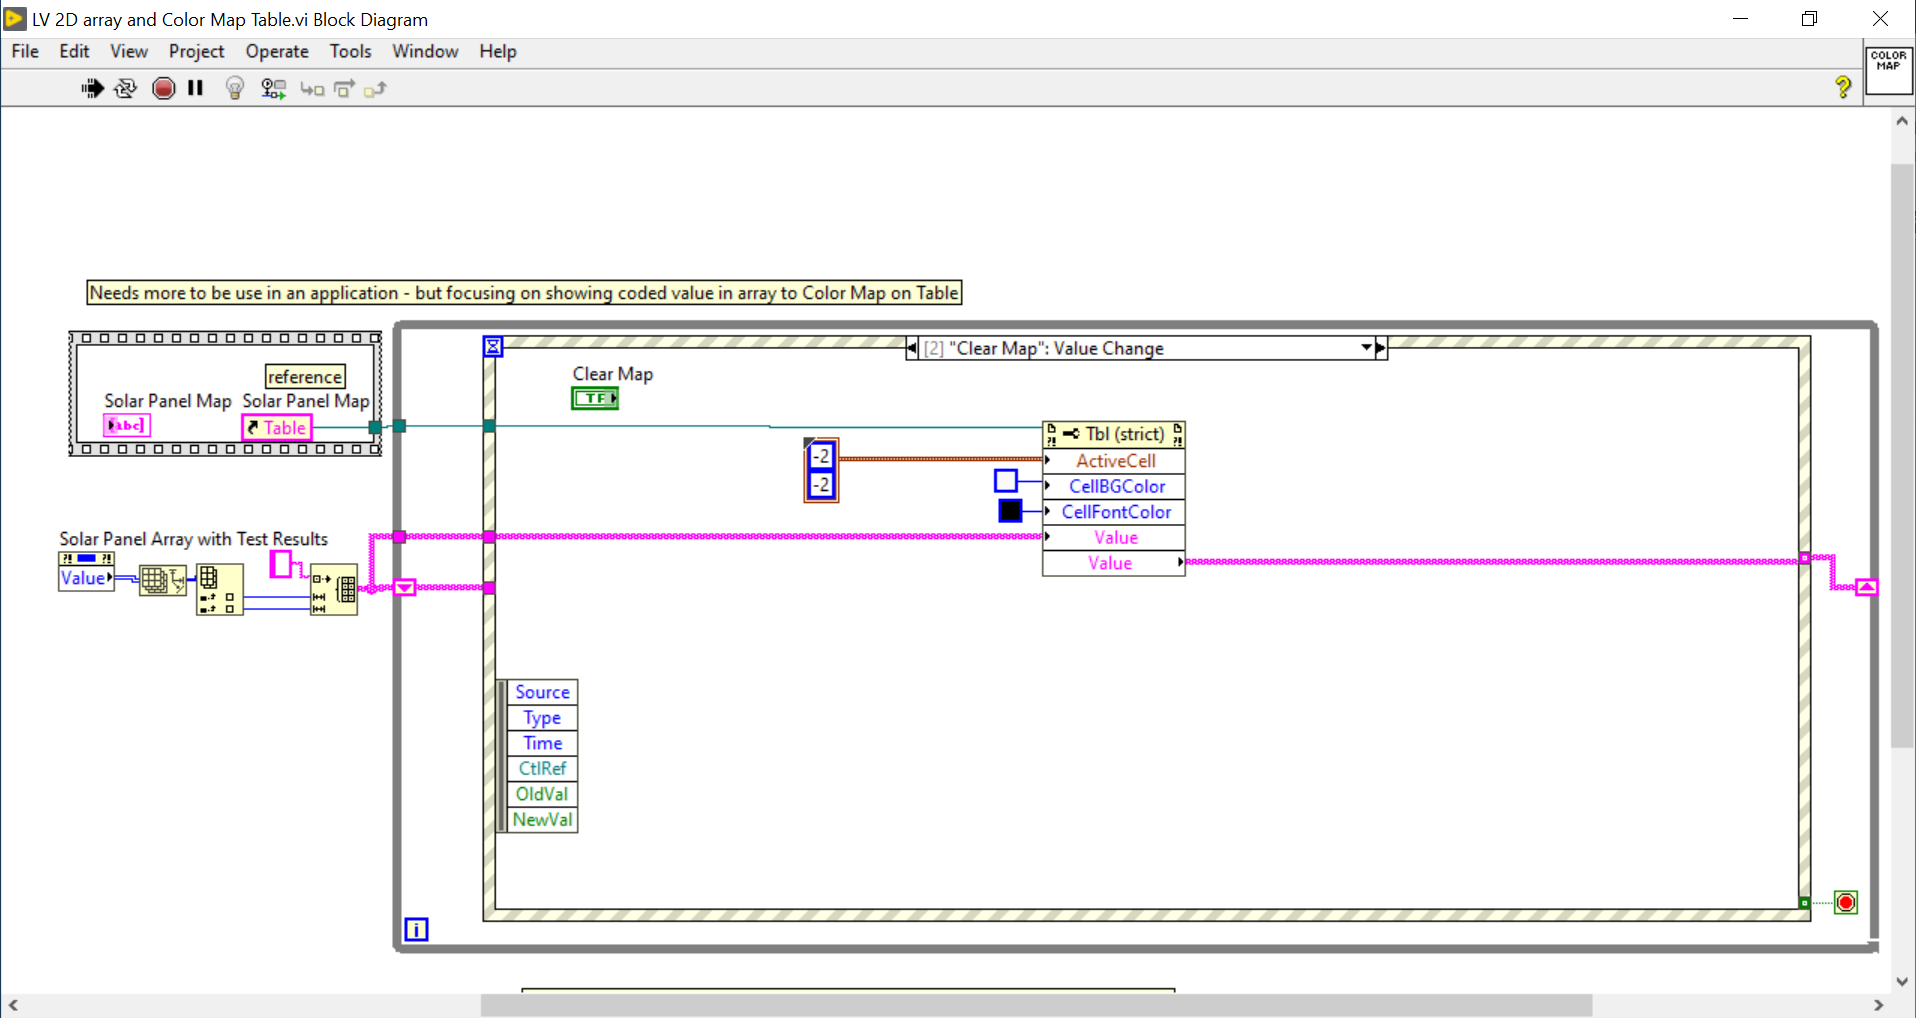Click the COLOR MAP VI icon

1888,70
